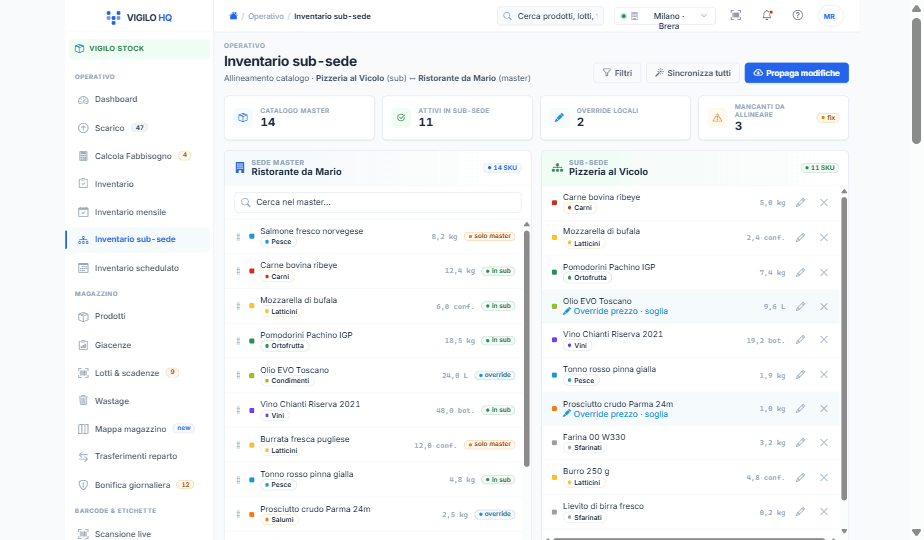Click the sub-sede list vertical scrollbar
Image resolution: width=924 pixels, height=540 pixels.
click(x=844, y=348)
